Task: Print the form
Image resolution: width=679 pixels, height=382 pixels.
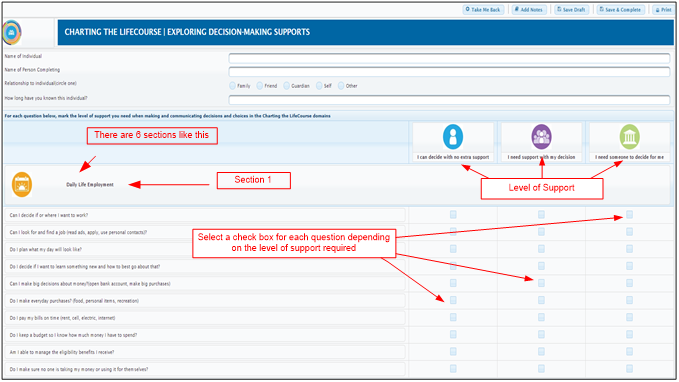Action: coord(663,10)
